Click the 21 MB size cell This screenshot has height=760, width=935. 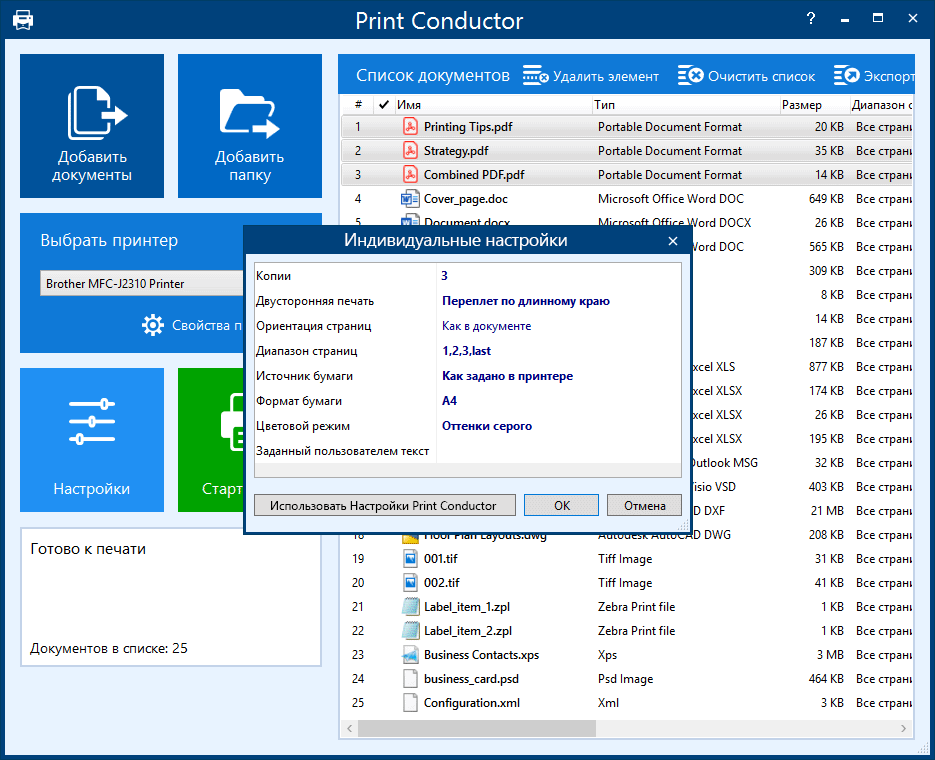coord(827,511)
